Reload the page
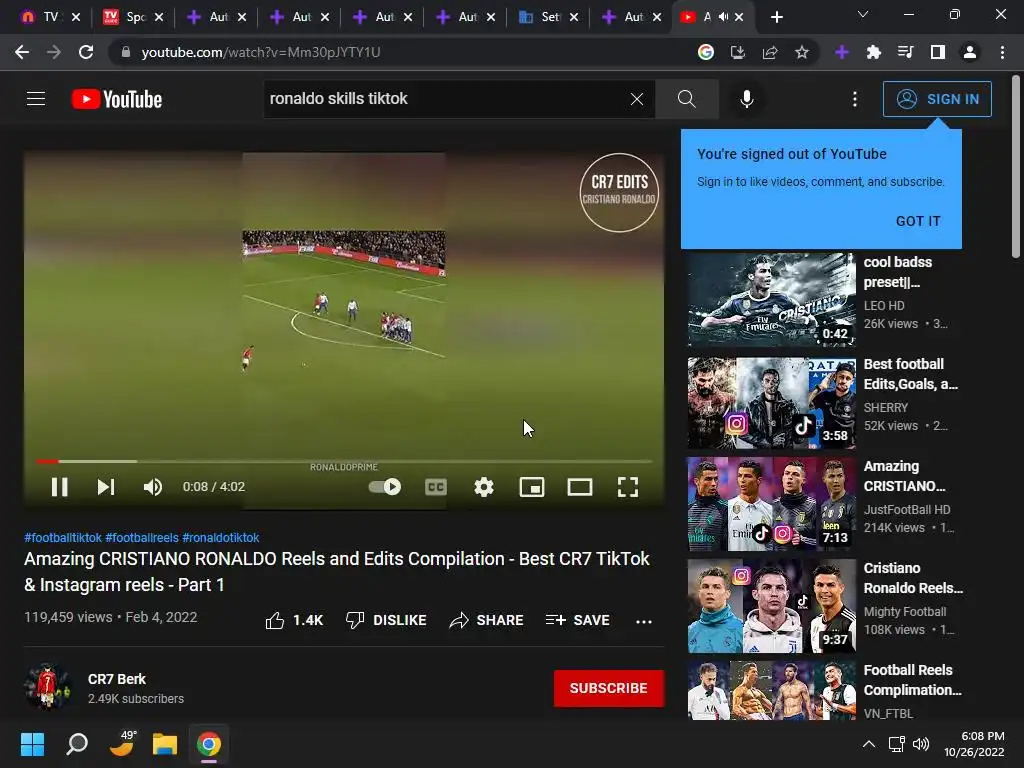Viewport: 1024px width, 768px height. [x=86, y=52]
